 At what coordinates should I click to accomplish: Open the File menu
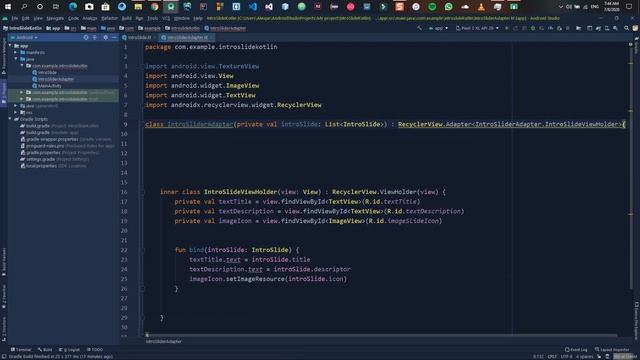(x=15, y=18)
